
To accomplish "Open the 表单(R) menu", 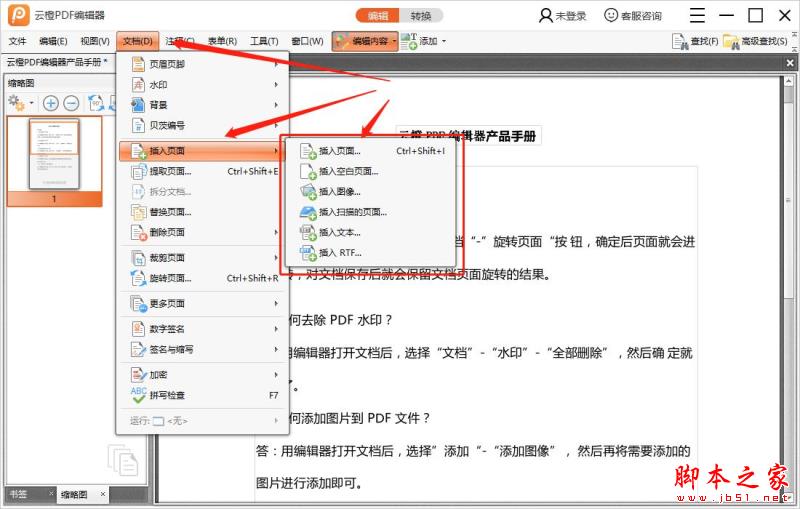I will [x=222, y=41].
